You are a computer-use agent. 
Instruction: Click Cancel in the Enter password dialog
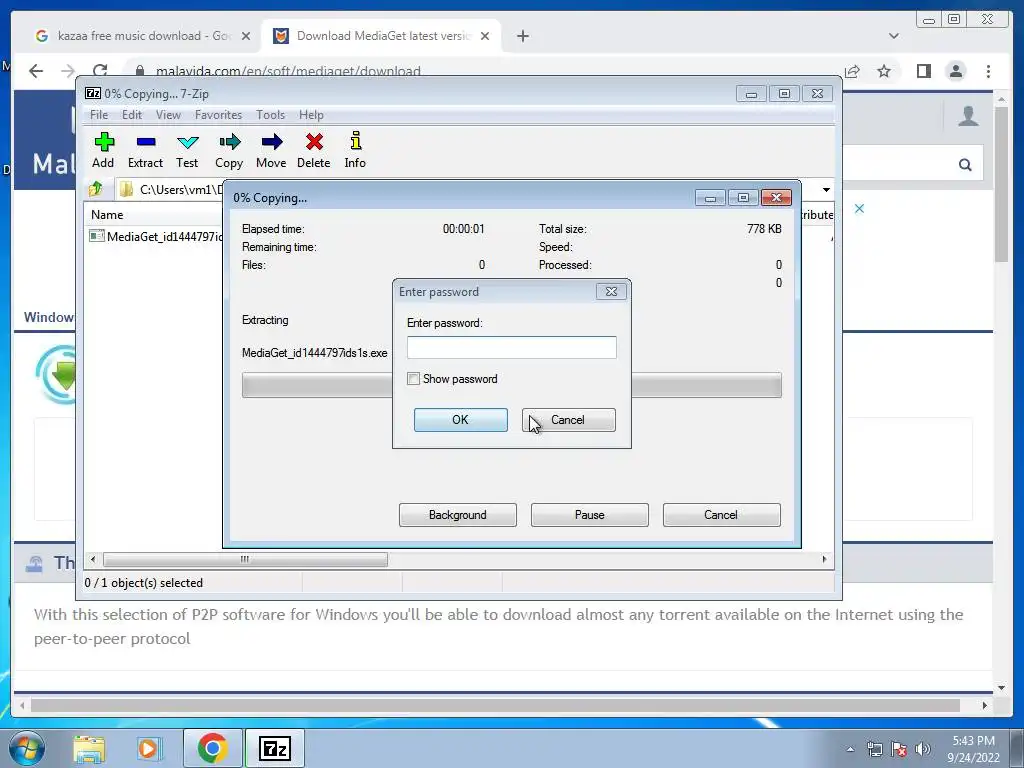tap(568, 420)
